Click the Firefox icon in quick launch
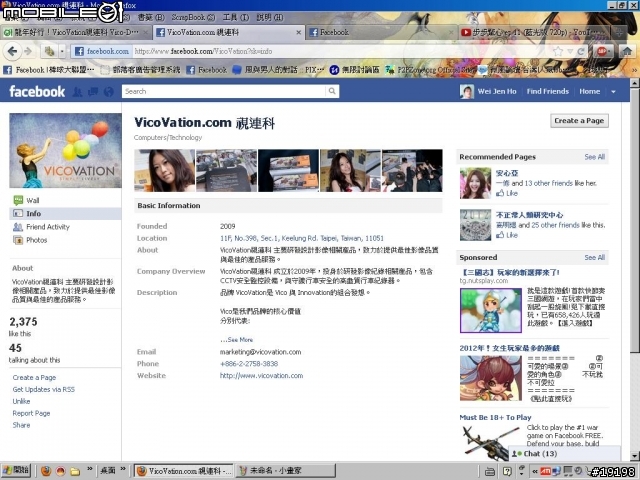 pos(46,471)
